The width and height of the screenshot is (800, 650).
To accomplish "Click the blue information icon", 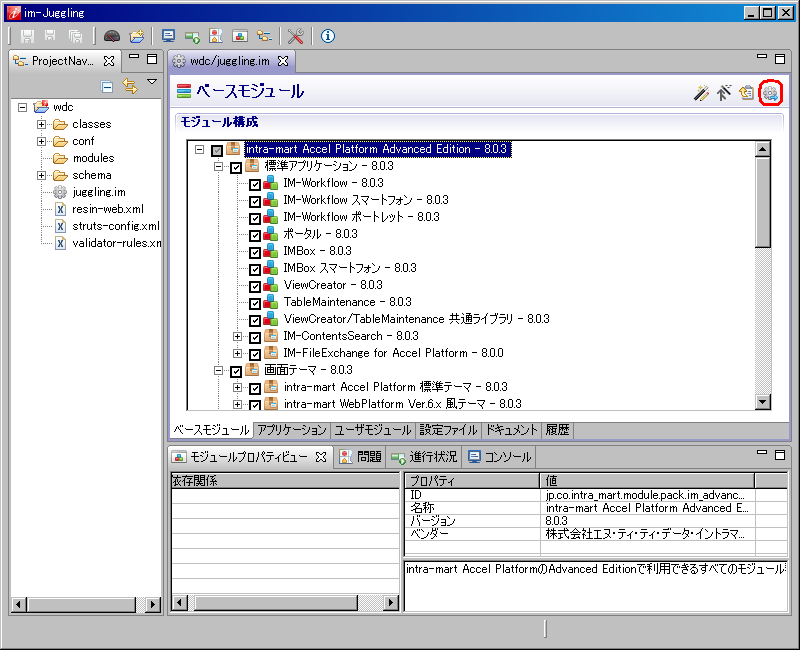I will tap(328, 36).
